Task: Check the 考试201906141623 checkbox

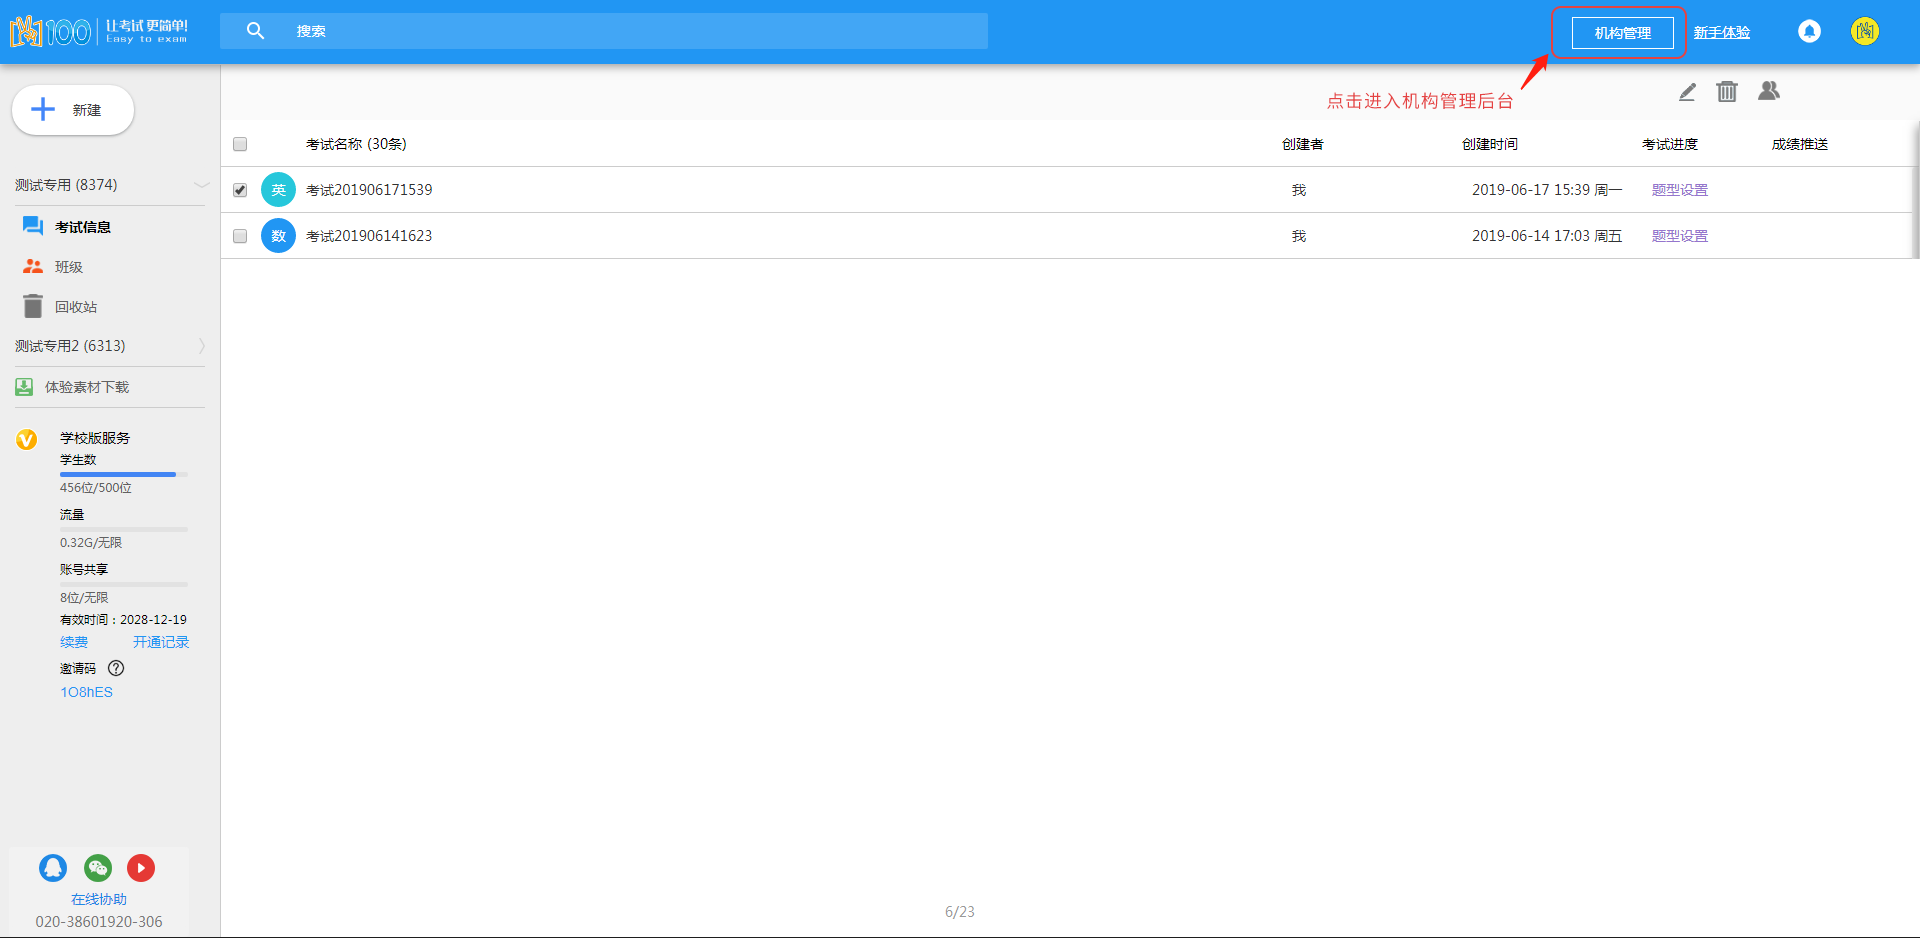Action: tap(240, 236)
